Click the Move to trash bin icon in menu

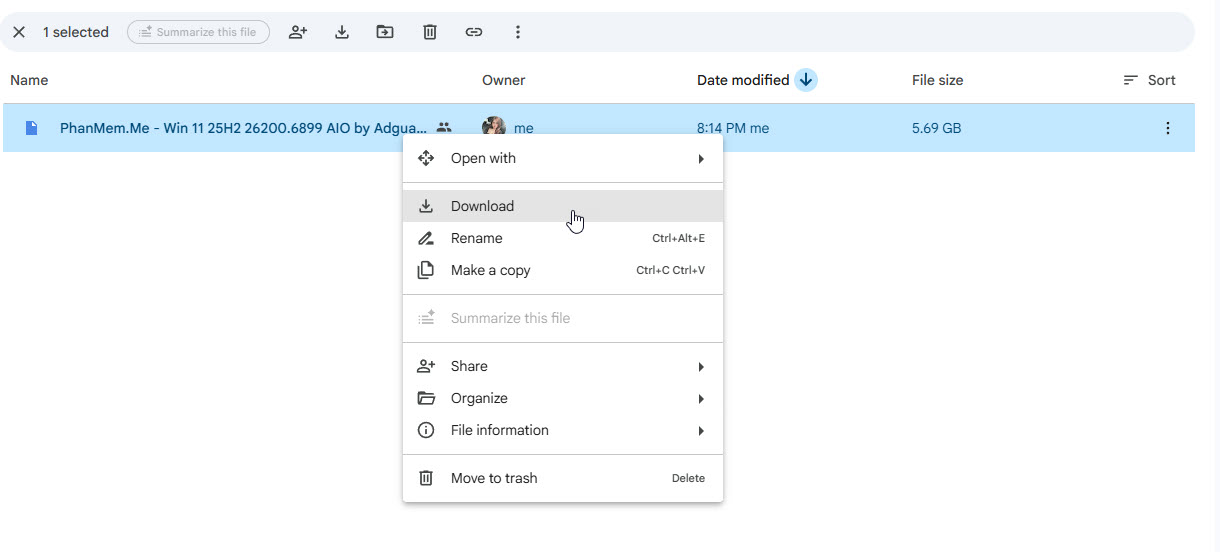(426, 478)
